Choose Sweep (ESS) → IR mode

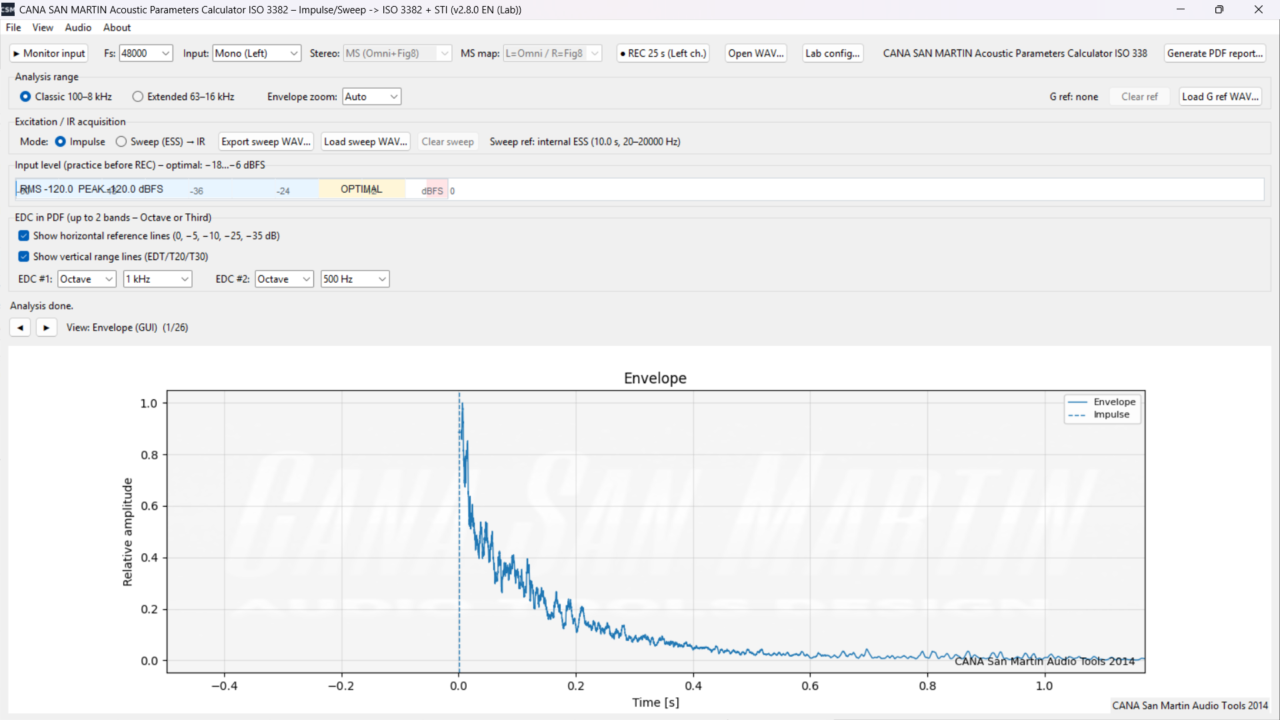coord(121,142)
